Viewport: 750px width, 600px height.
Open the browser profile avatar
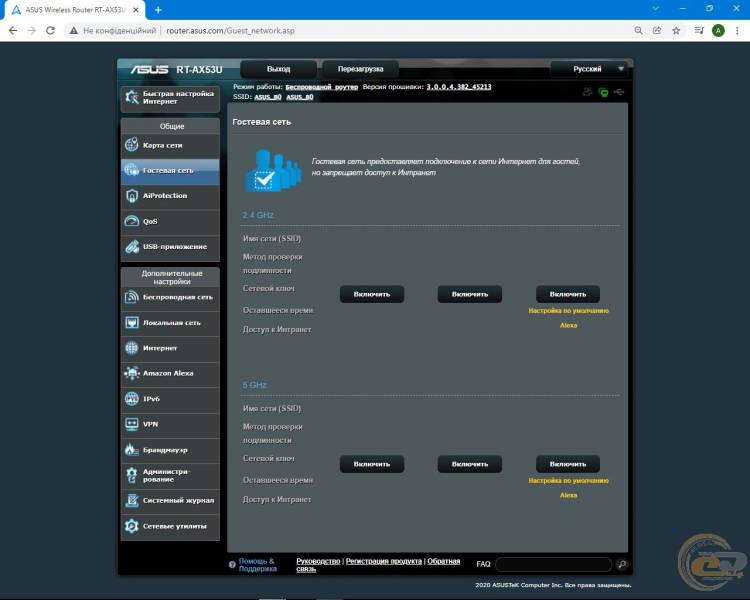pos(718,31)
